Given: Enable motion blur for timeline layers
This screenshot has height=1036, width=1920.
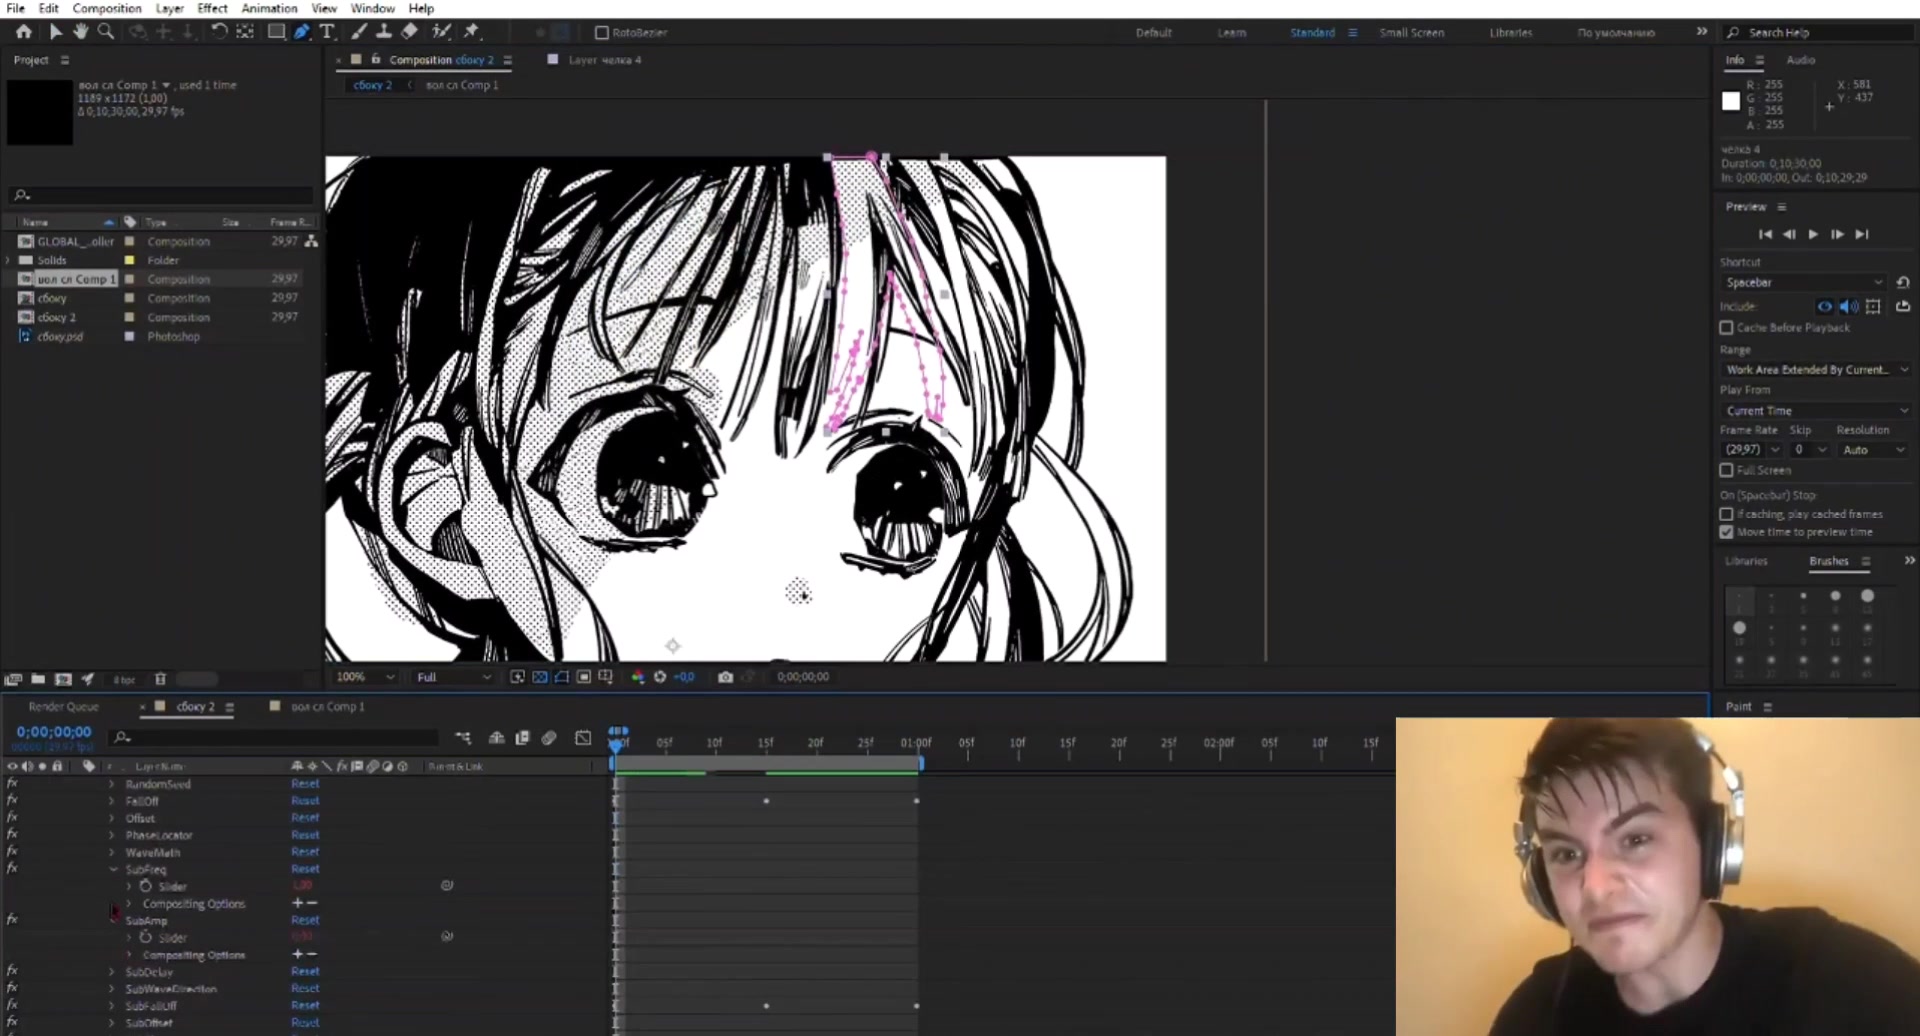Looking at the screenshot, I should tap(549, 738).
